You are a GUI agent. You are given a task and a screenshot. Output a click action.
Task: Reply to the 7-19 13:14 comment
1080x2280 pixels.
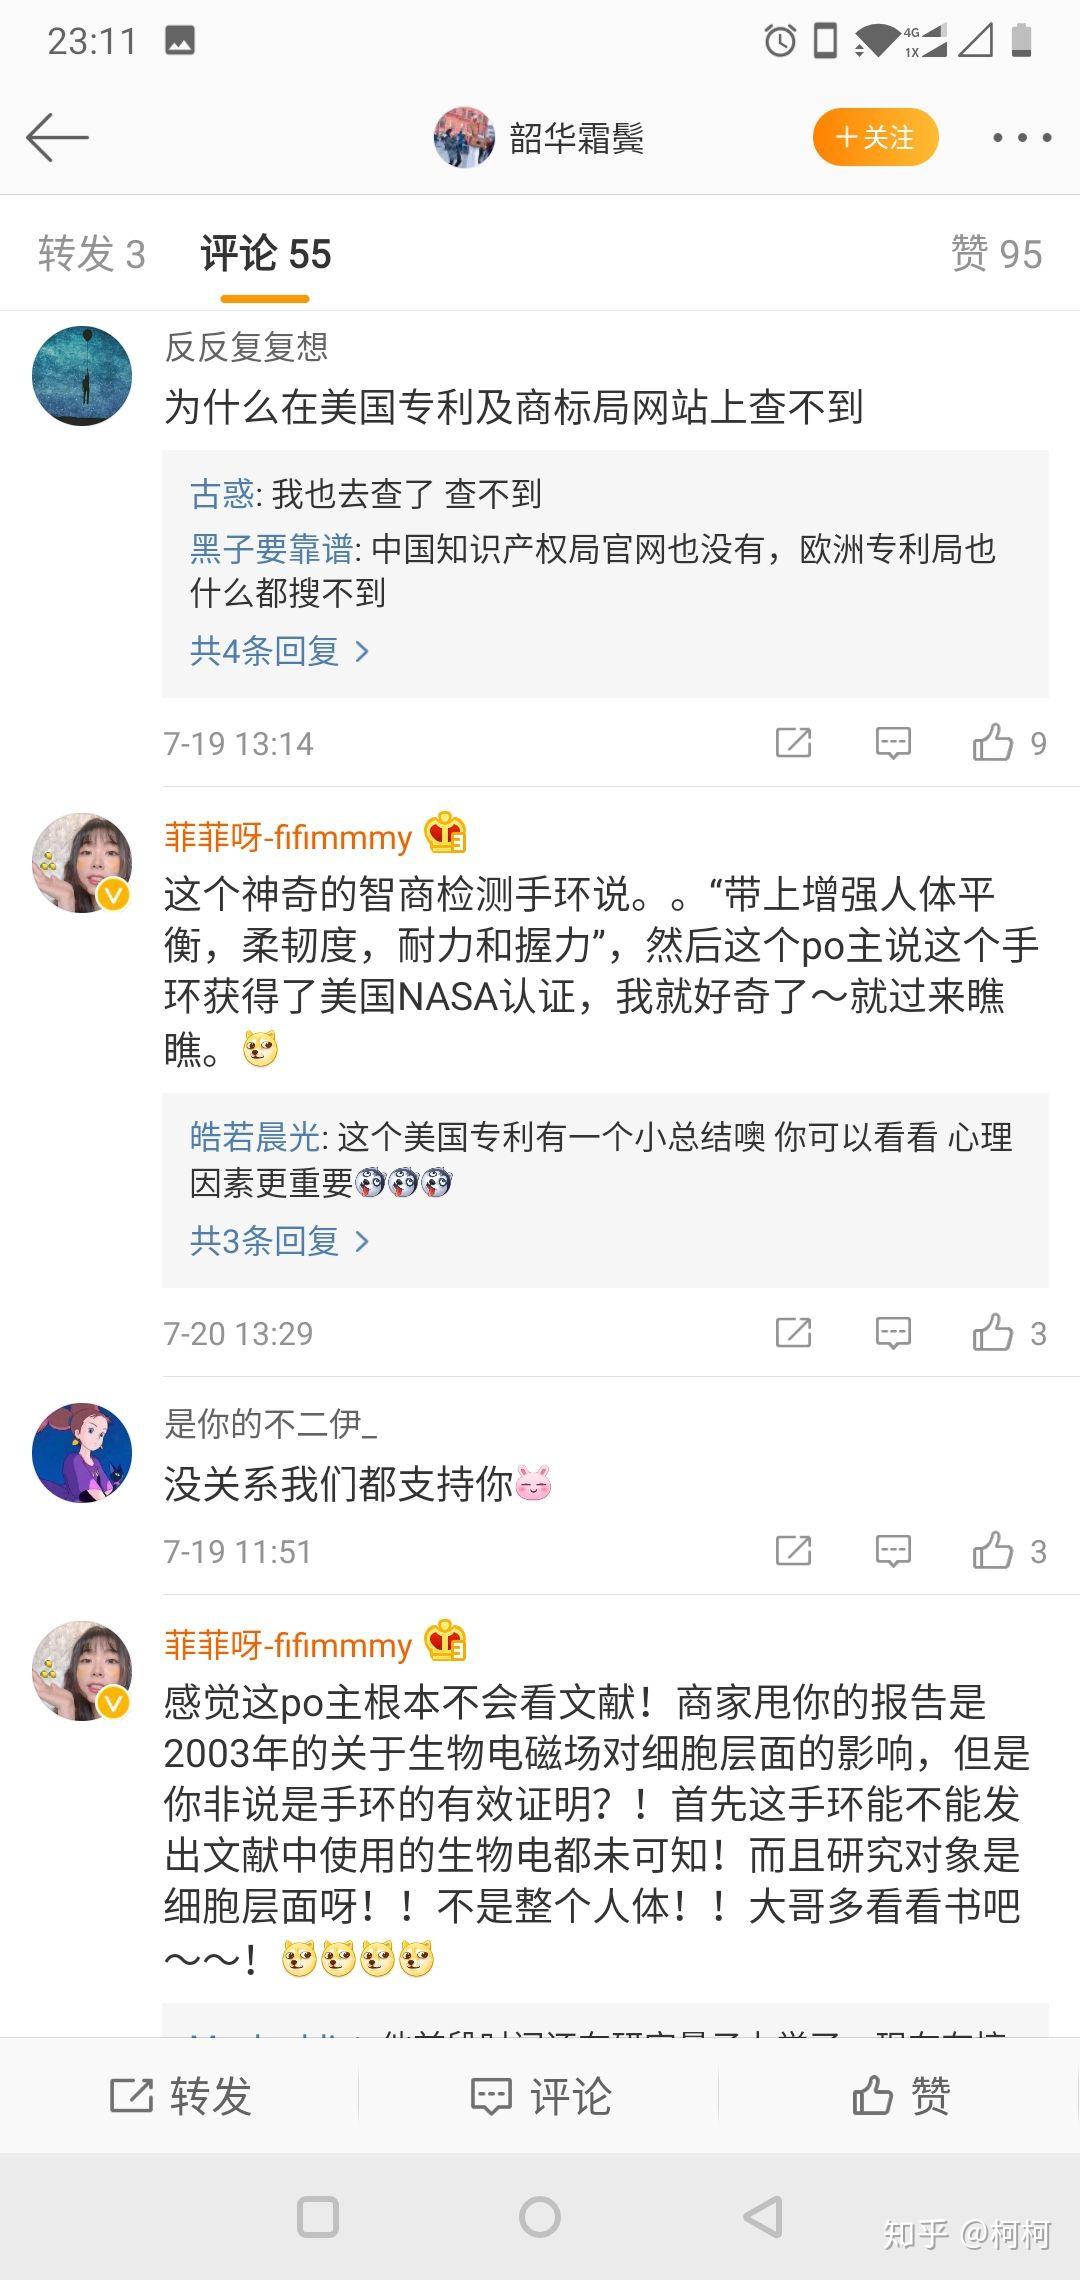893,743
